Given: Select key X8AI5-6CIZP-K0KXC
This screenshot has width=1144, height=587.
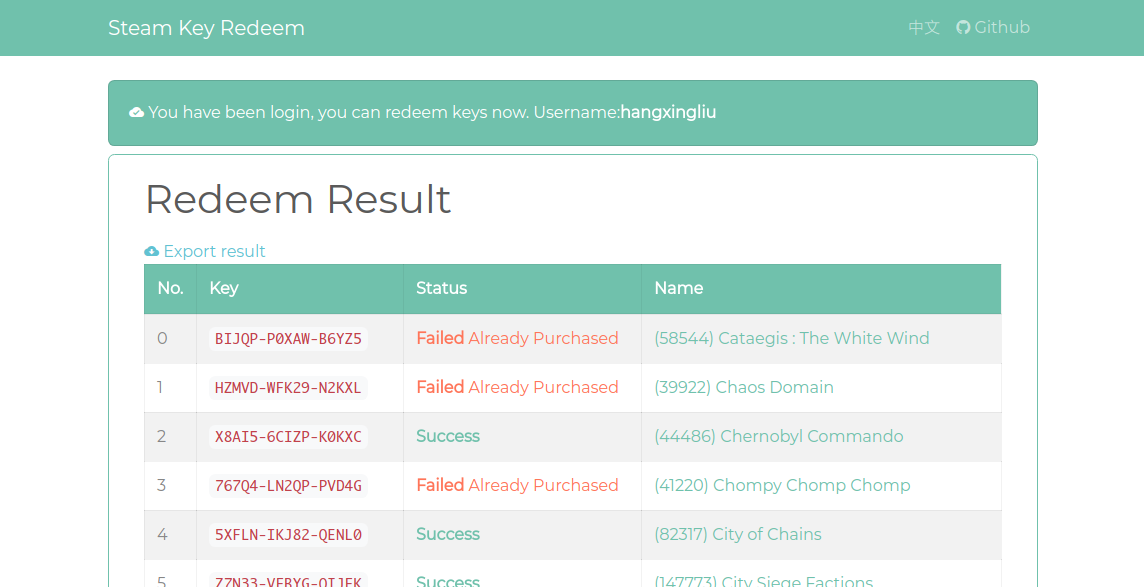Looking at the screenshot, I should click(x=288, y=436).
